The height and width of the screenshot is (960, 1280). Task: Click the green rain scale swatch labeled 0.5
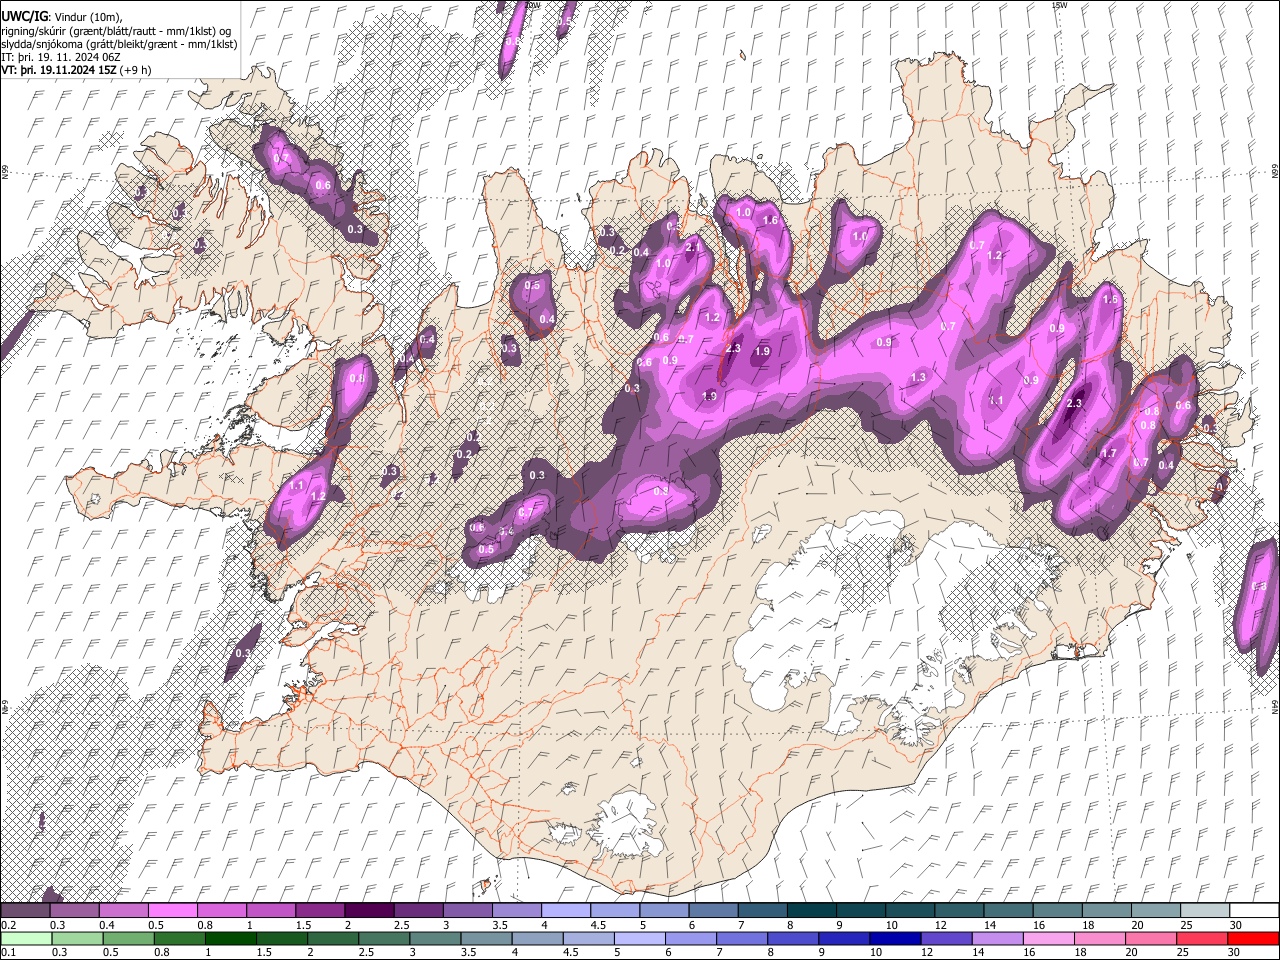click(x=128, y=938)
